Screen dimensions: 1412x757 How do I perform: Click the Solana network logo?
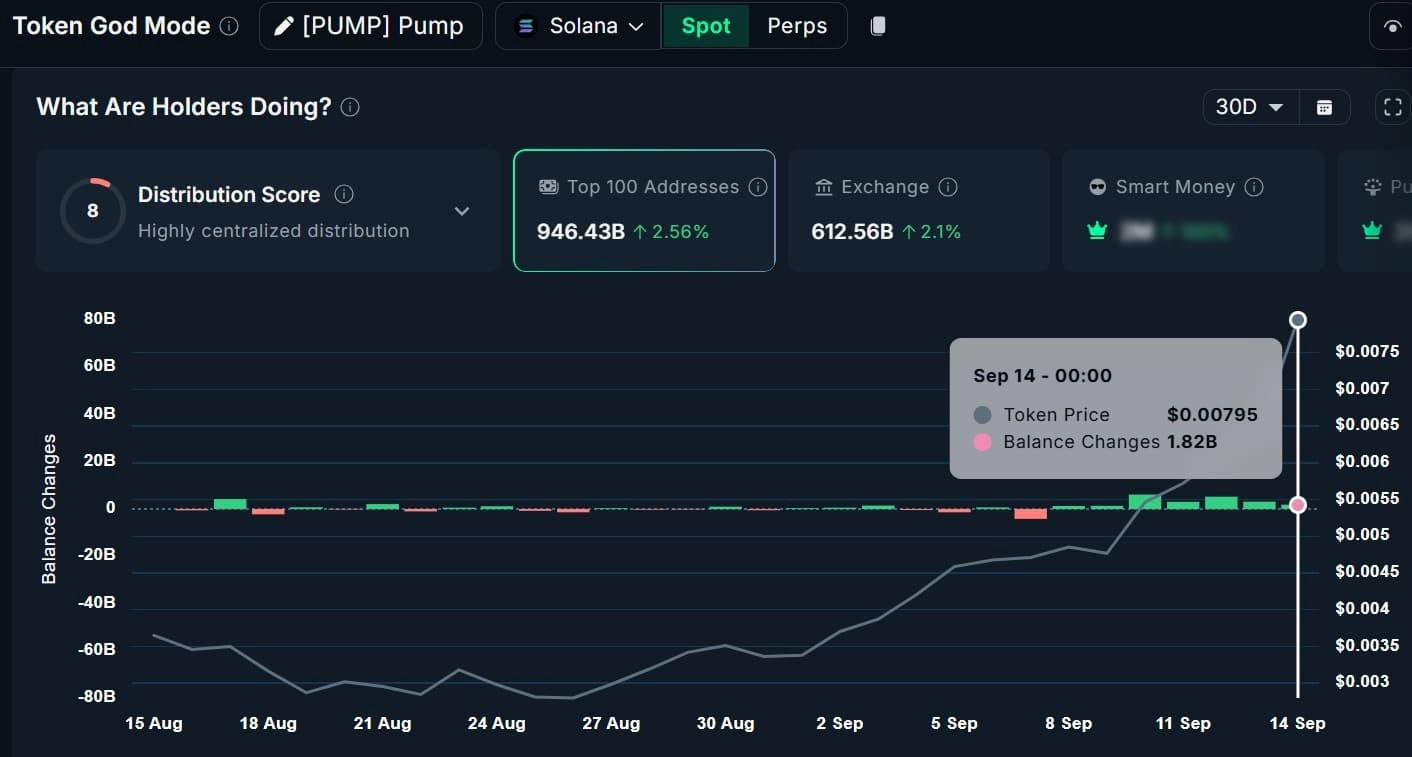[525, 25]
